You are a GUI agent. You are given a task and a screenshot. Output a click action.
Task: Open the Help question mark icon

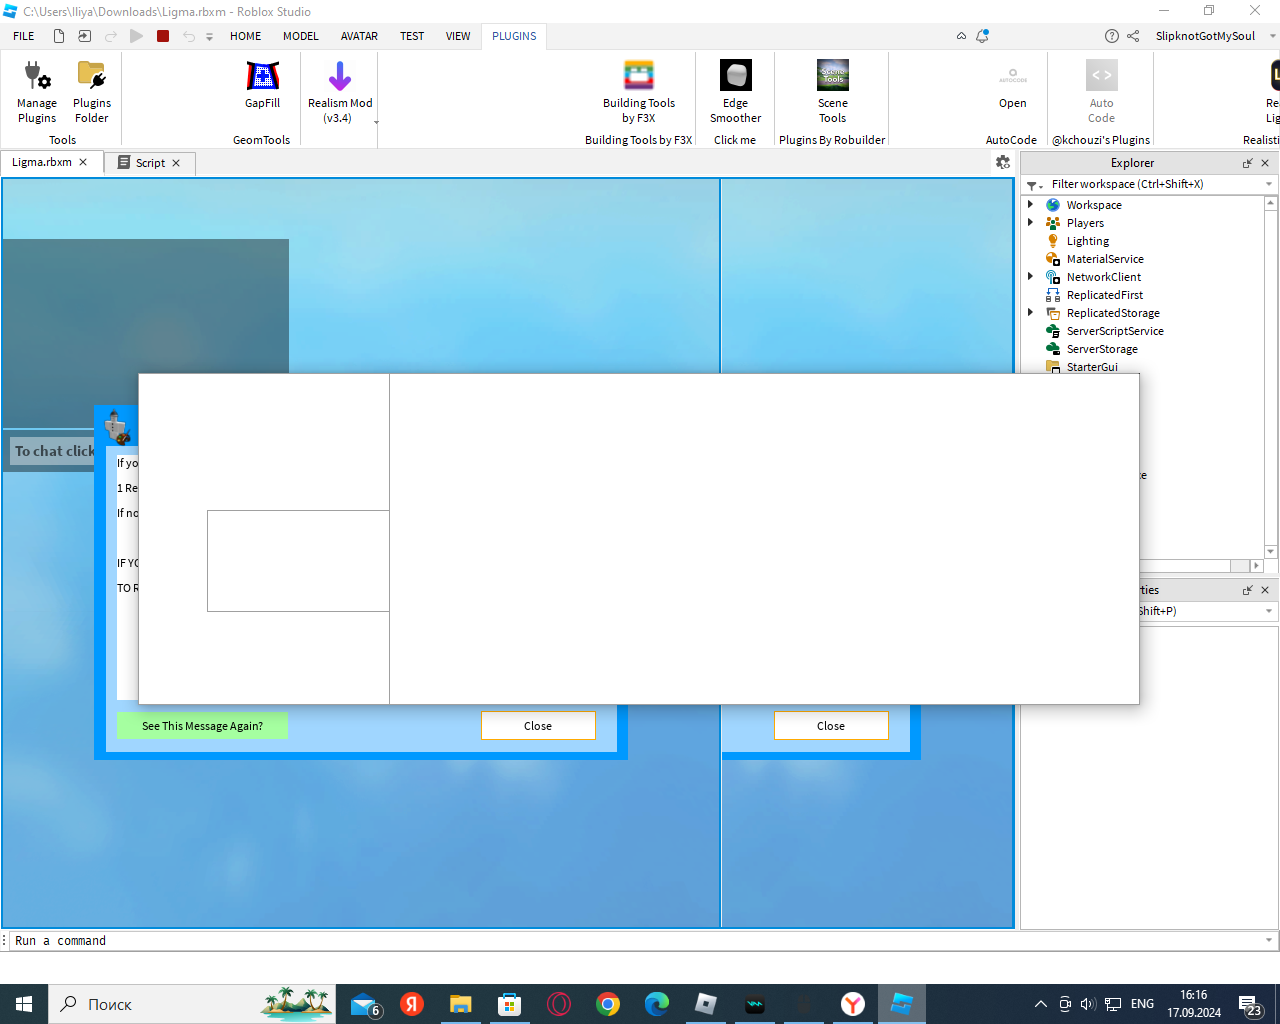coord(1112,36)
